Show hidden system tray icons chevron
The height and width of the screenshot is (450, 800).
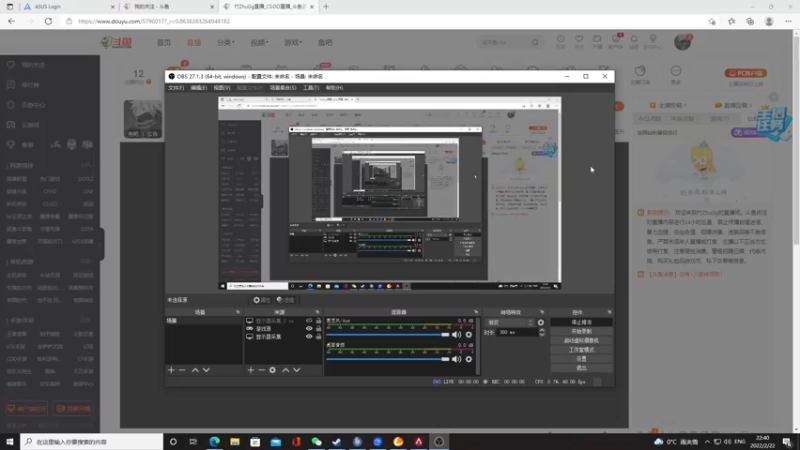pyautogui.click(x=707, y=442)
